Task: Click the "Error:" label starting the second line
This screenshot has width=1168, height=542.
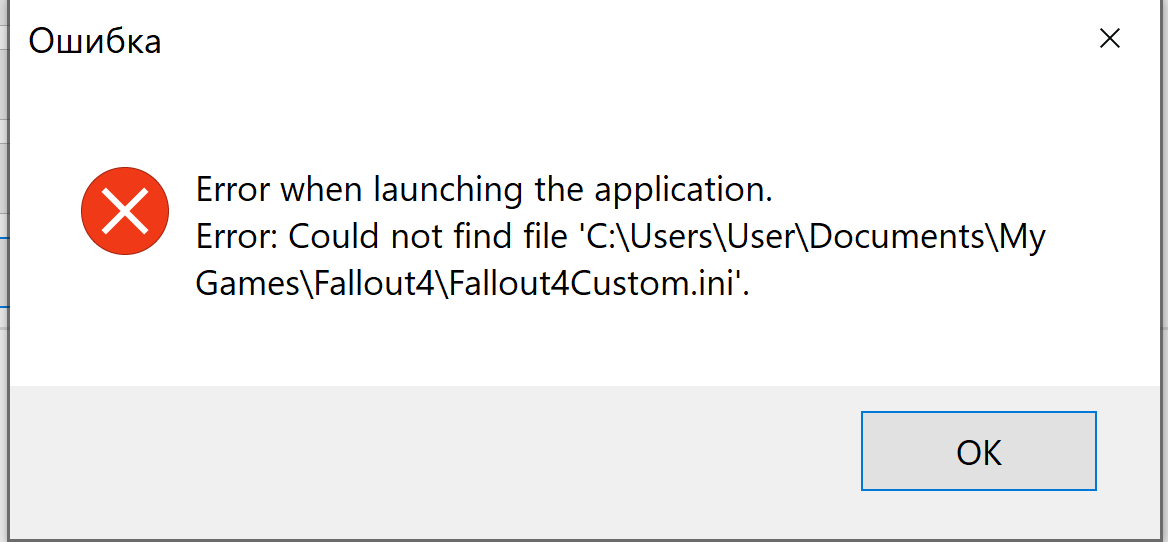Action: (237, 238)
